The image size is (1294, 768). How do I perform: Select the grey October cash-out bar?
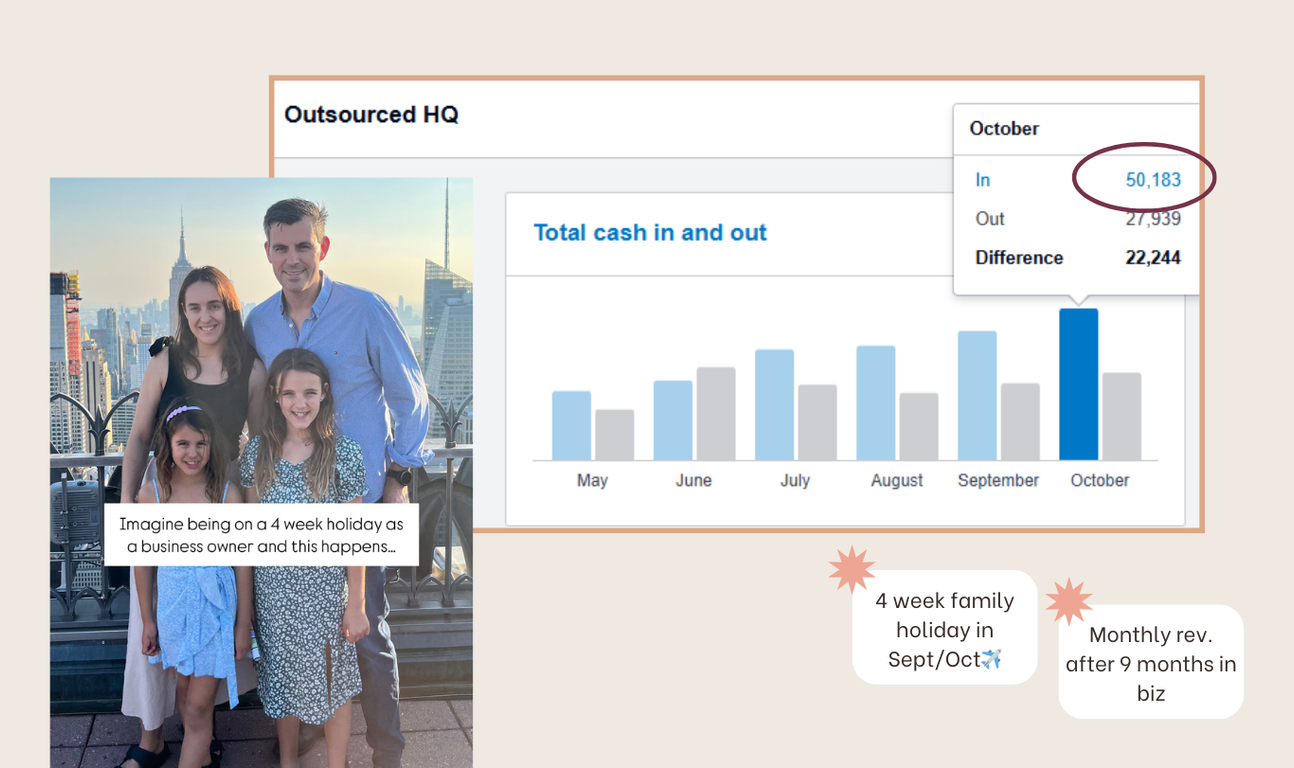(1122, 416)
